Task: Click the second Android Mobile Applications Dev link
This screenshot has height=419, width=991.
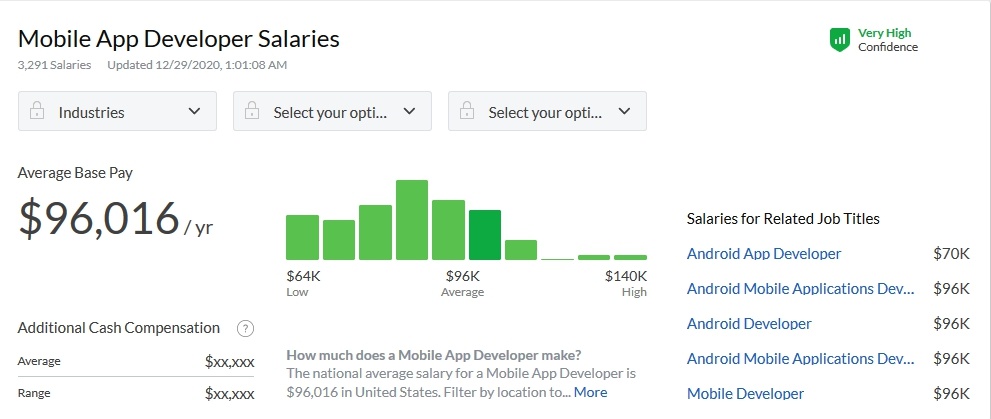Action: [800, 359]
